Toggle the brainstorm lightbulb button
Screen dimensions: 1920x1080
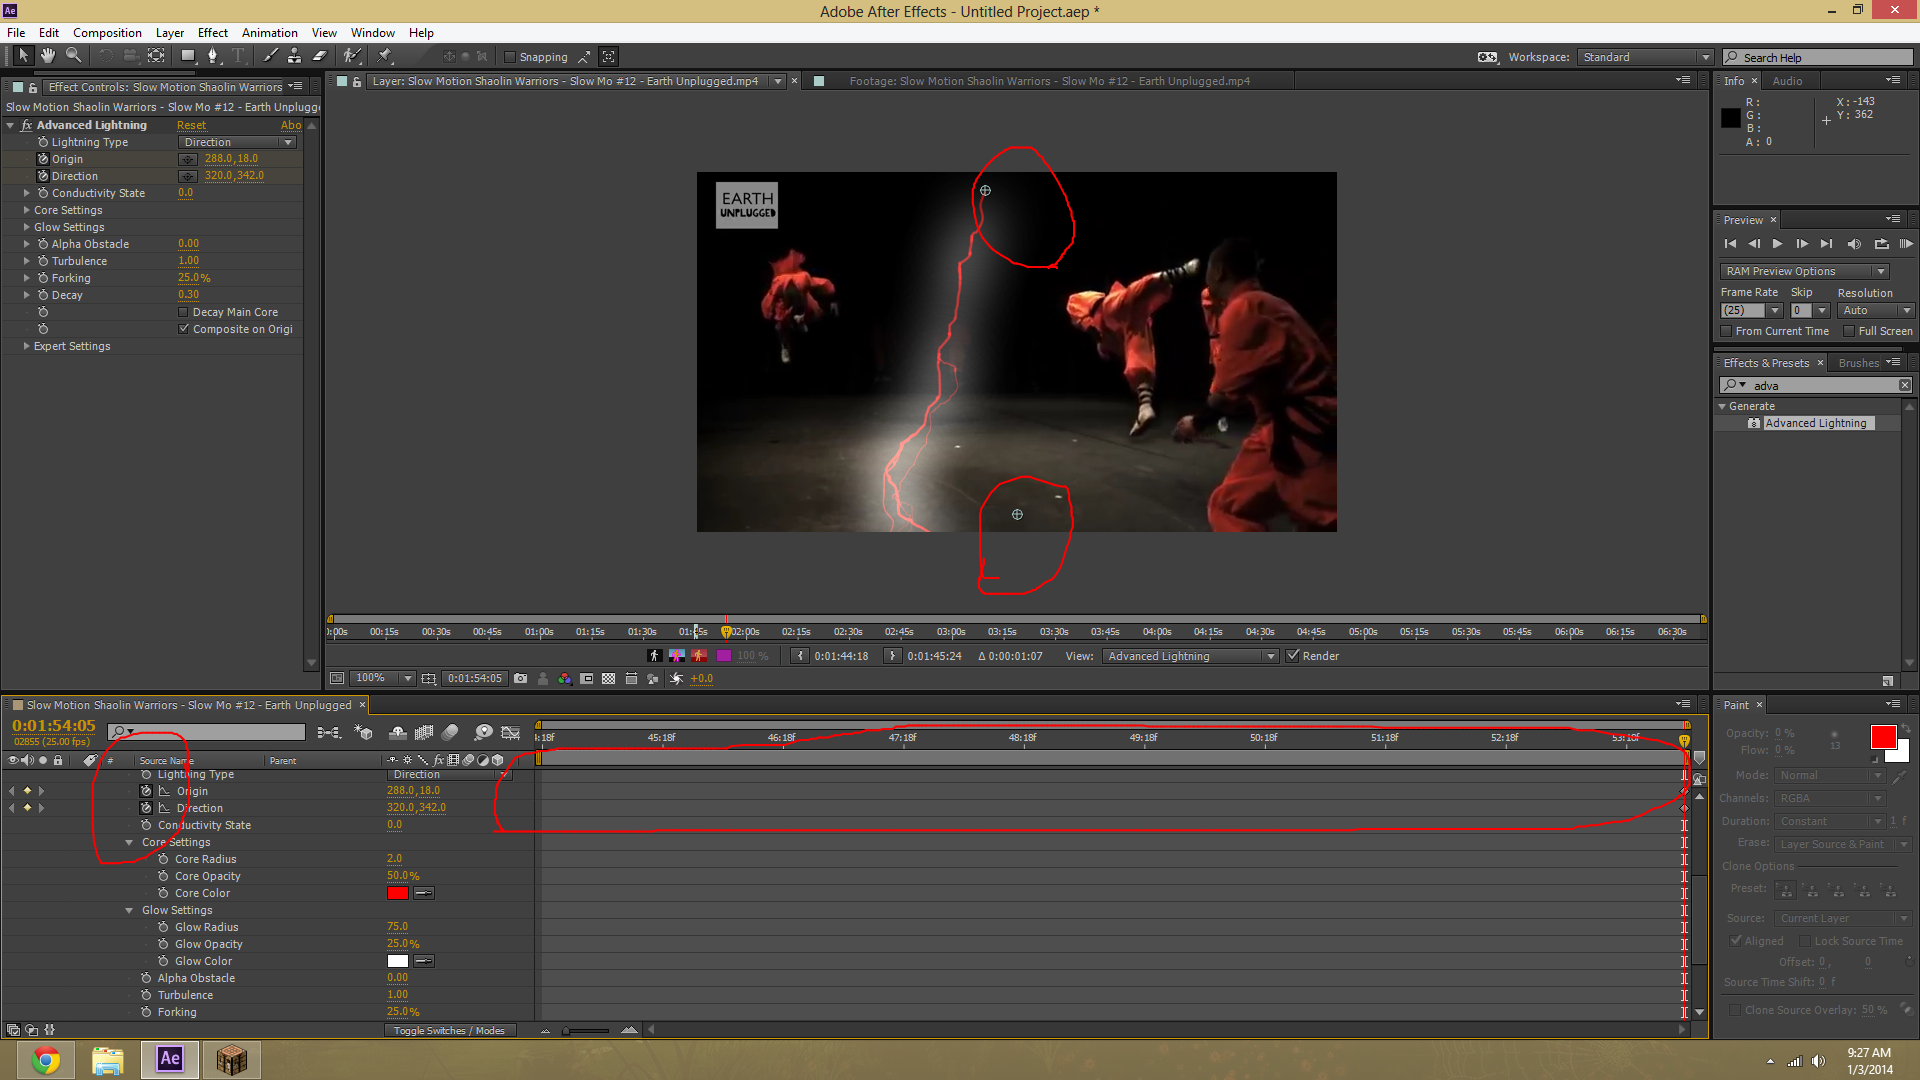(484, 733)
